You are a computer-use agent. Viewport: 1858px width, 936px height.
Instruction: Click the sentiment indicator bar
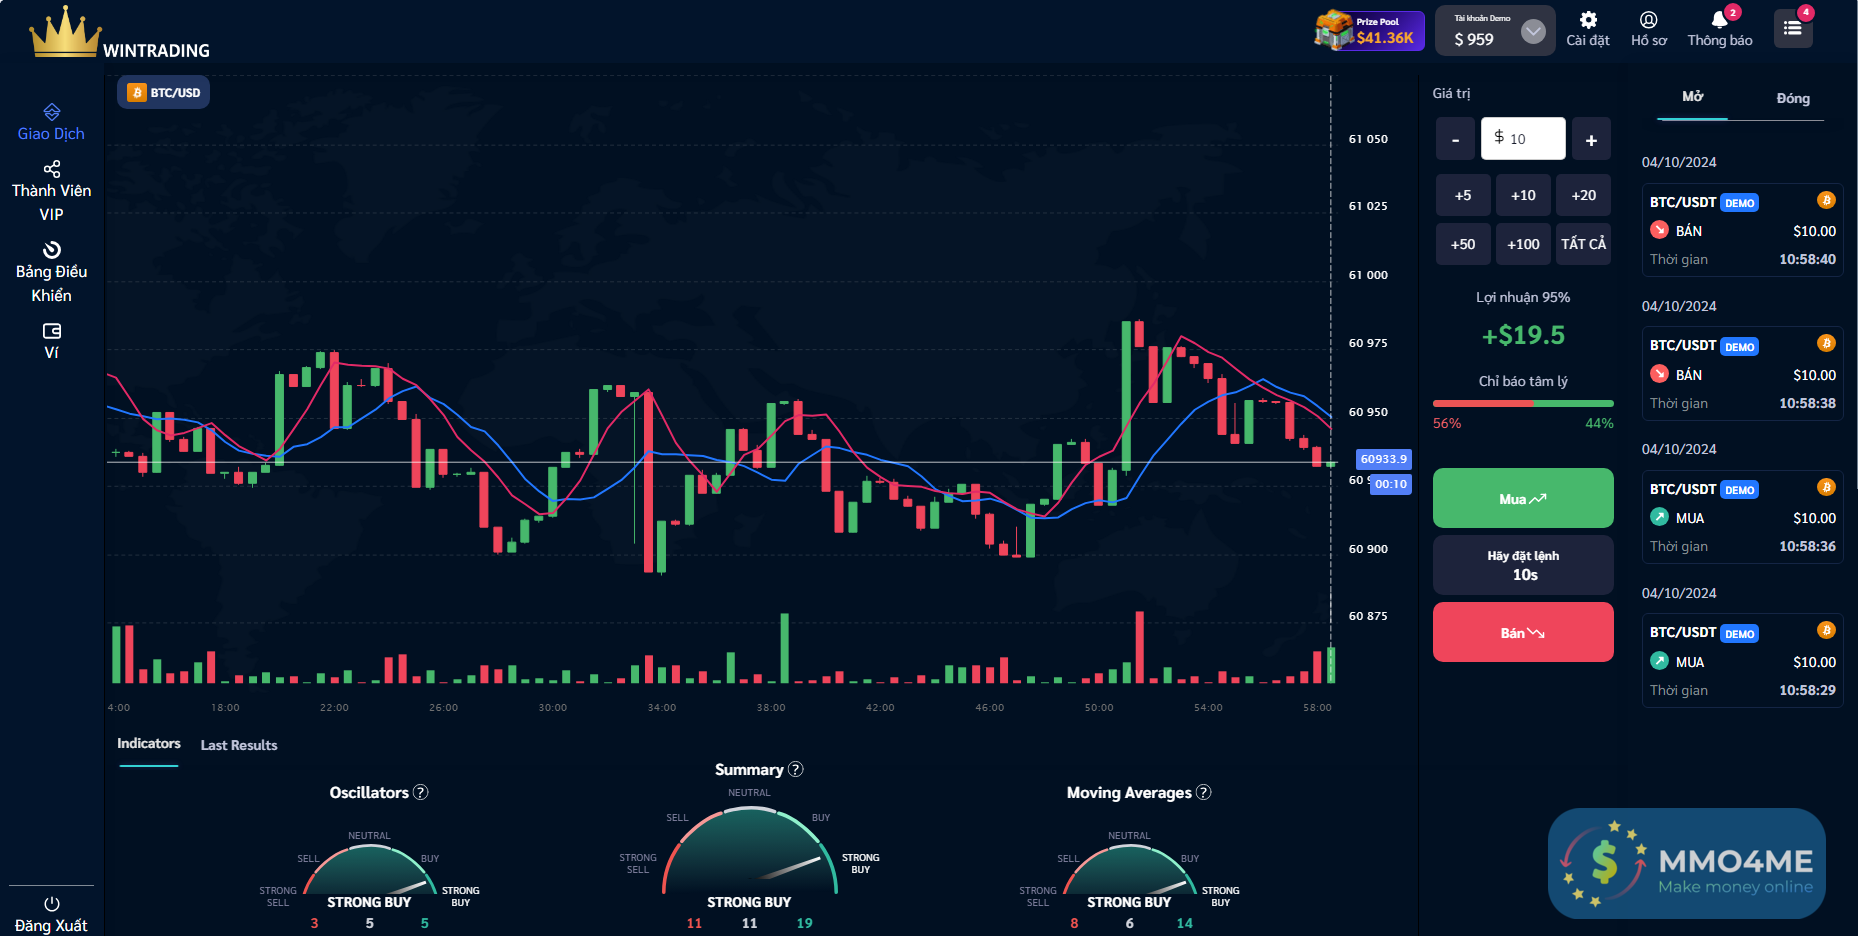tap(1523, 403)
